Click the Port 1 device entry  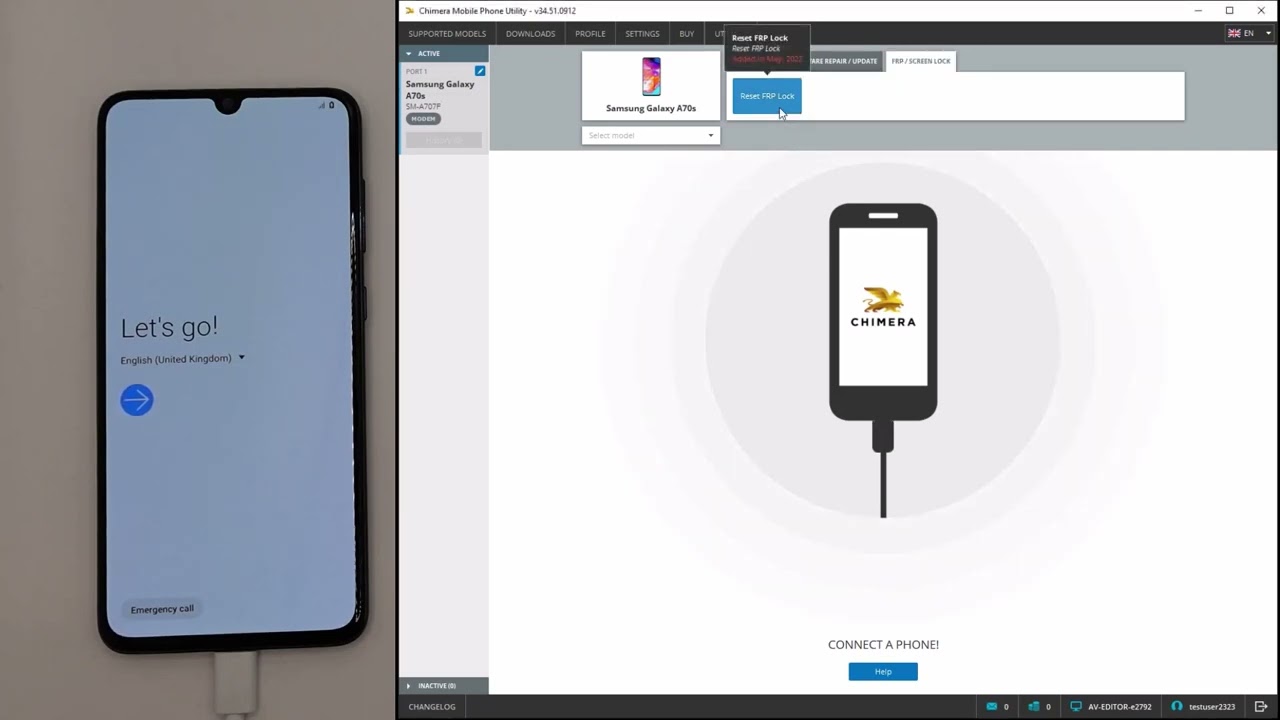click(444, 108)
